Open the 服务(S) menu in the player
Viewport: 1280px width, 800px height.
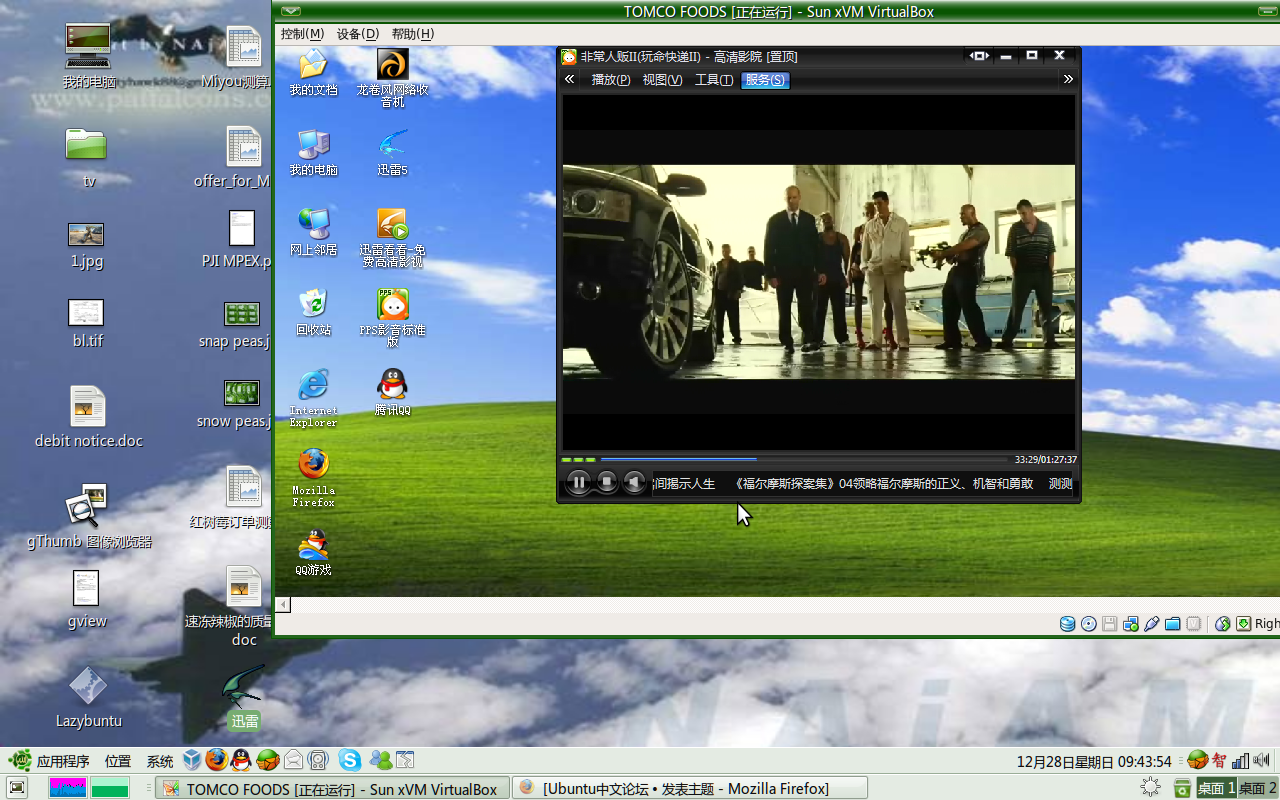765,80
